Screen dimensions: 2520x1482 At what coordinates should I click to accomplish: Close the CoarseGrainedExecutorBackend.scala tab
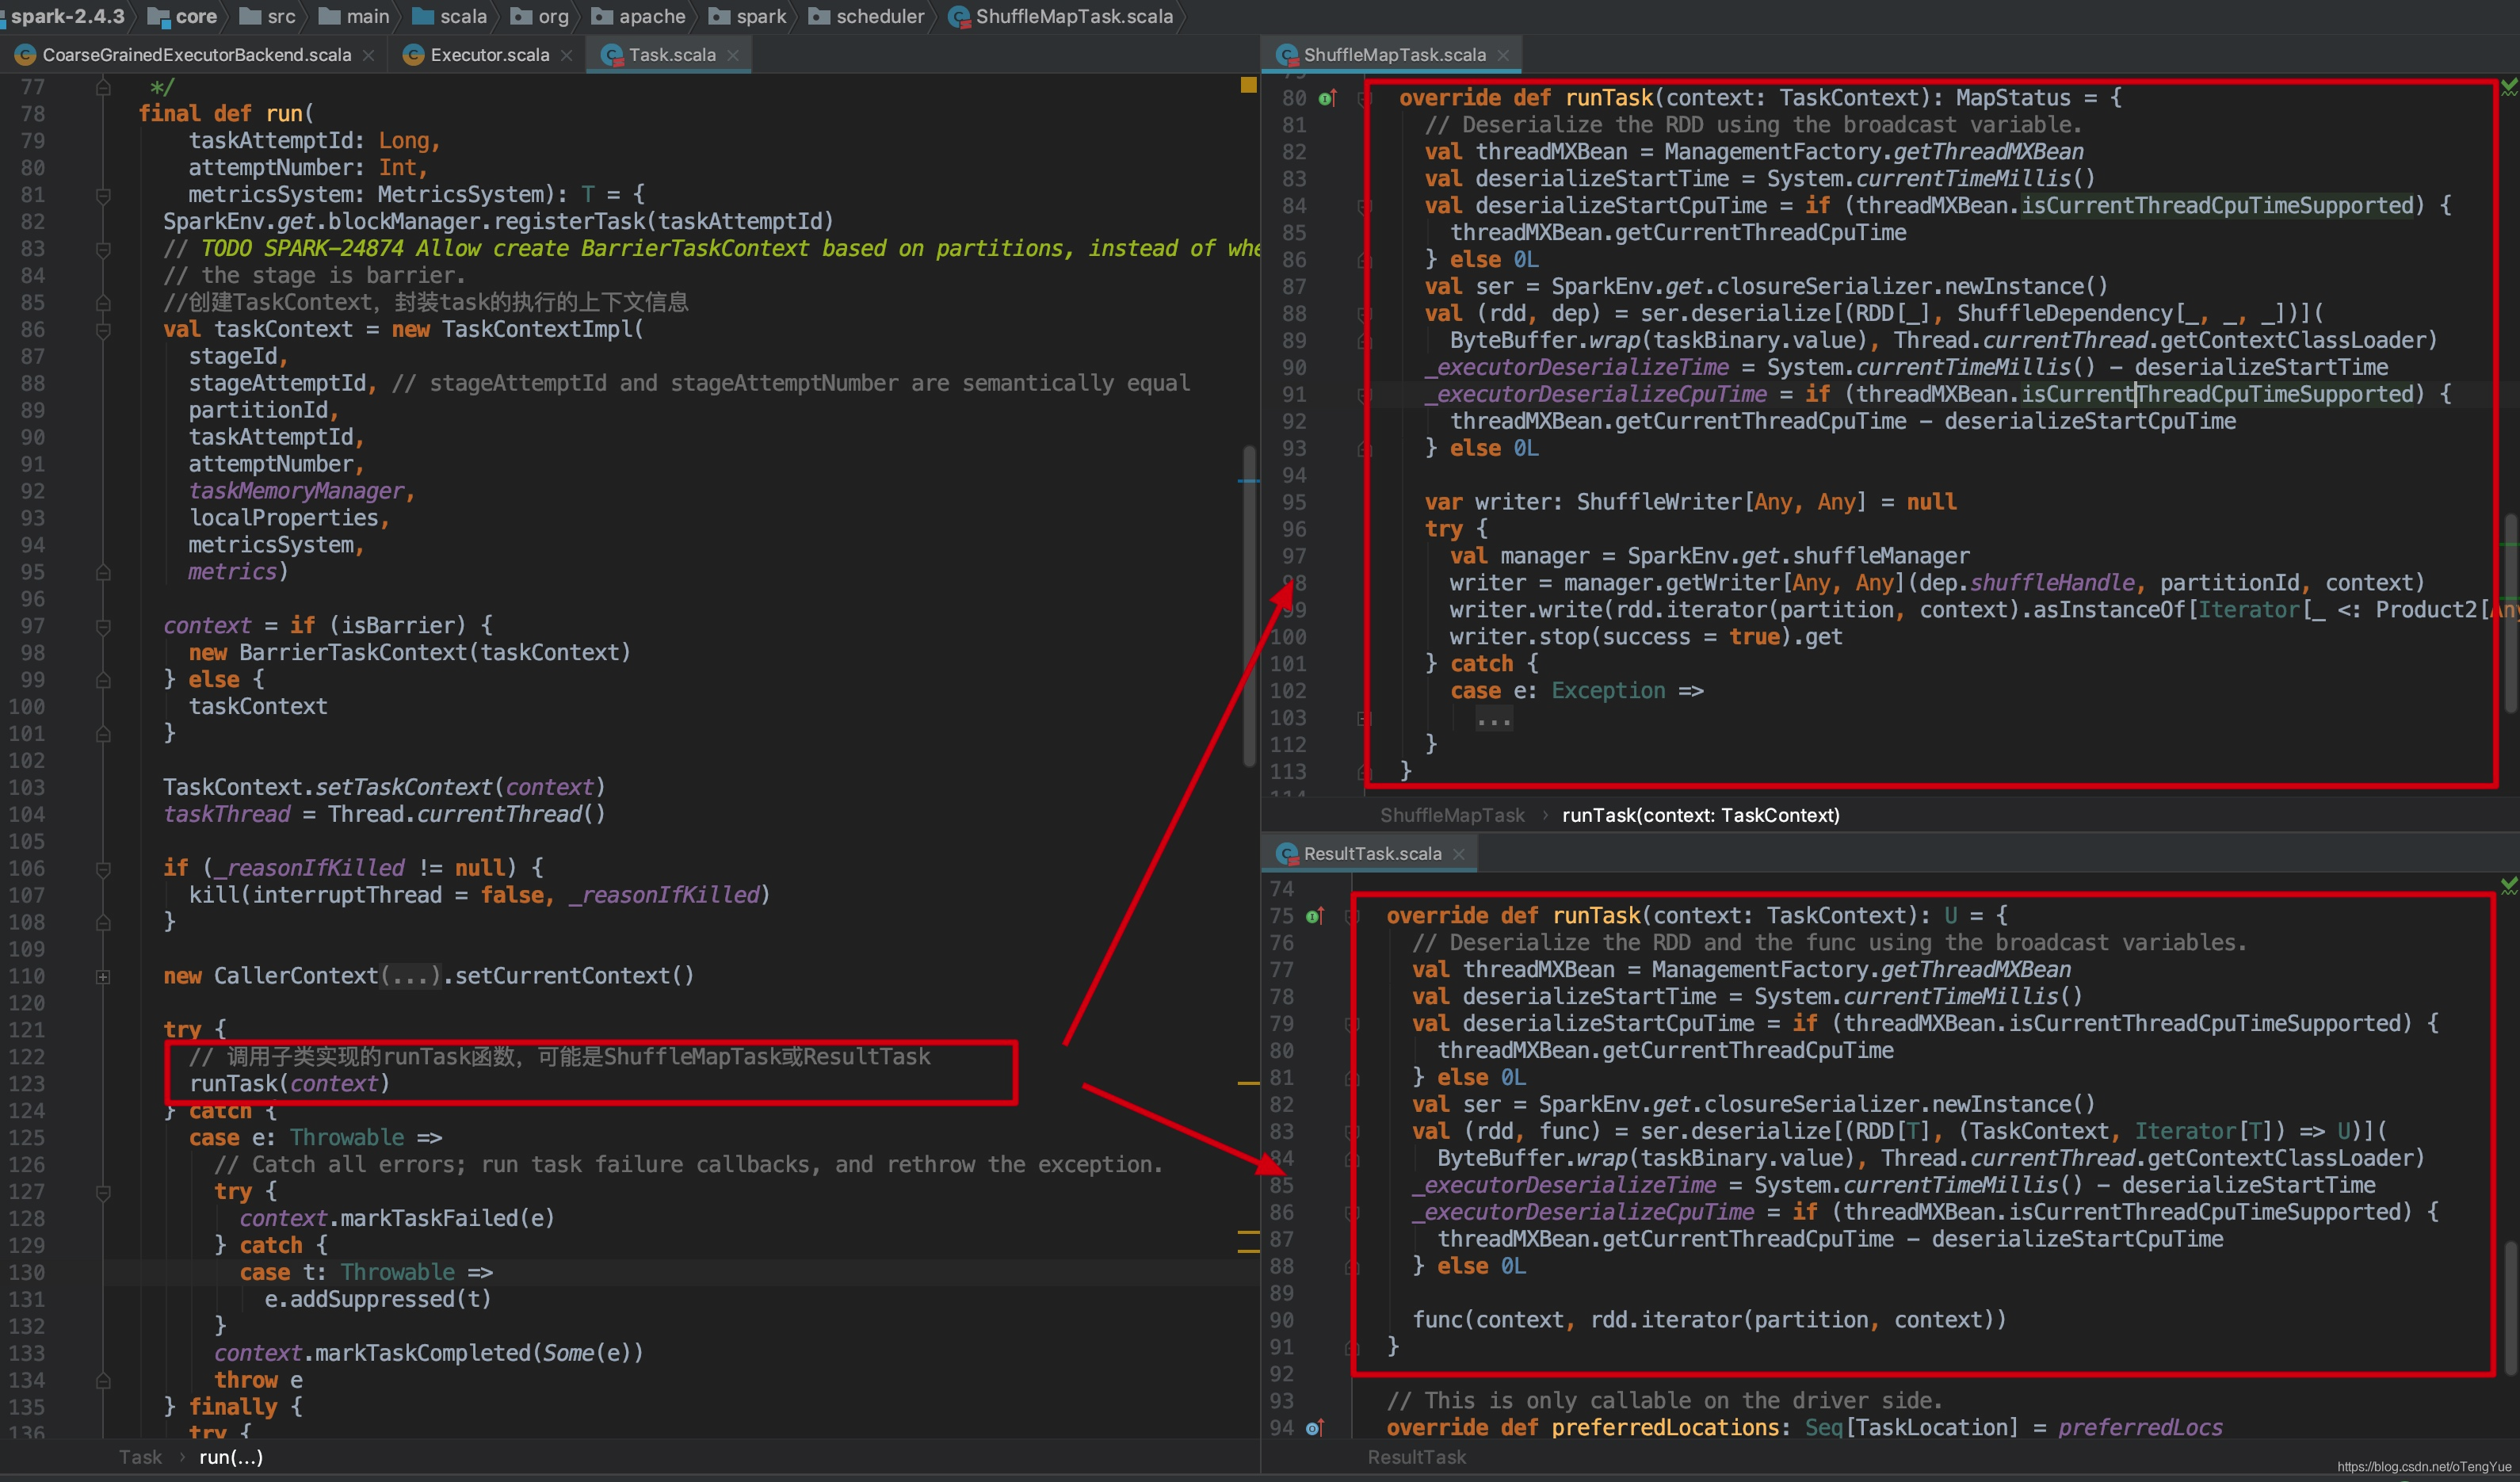(x=368, y=56)
